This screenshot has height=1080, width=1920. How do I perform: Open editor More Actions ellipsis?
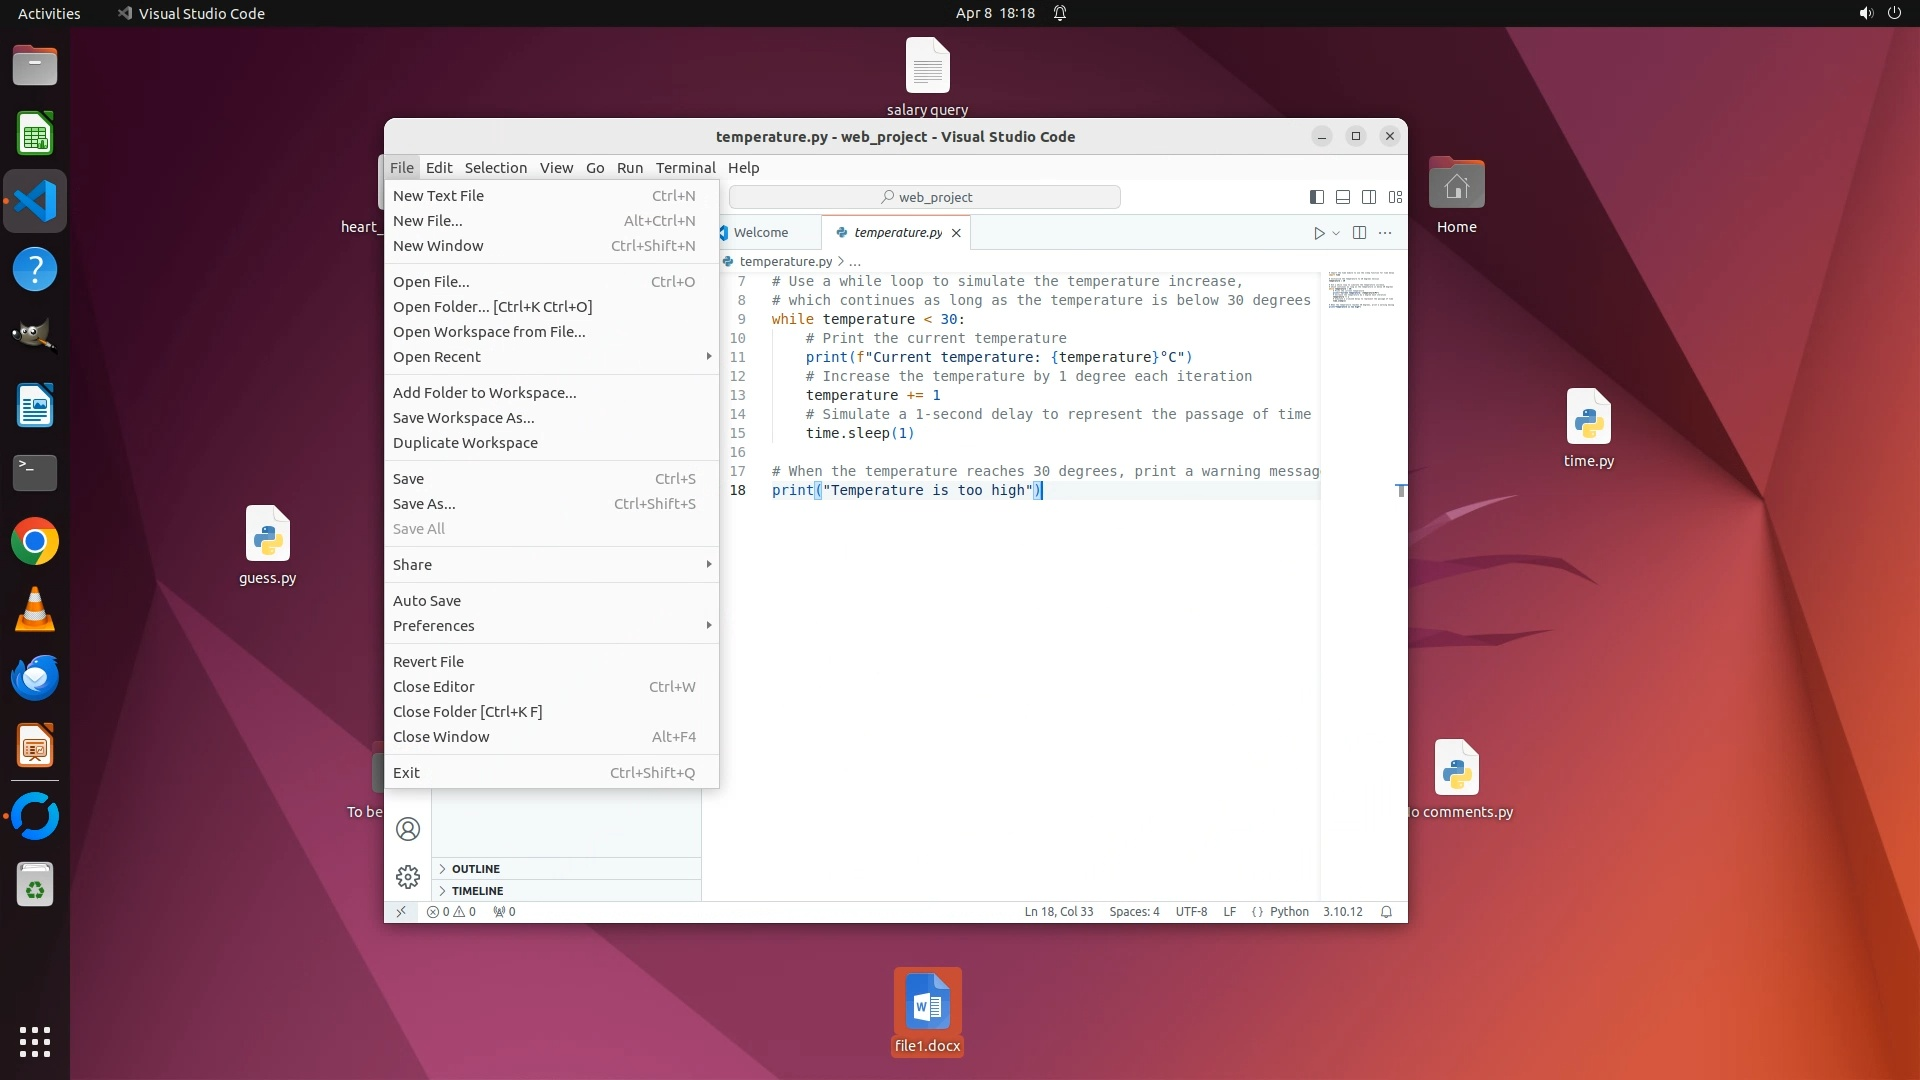pos(1385,233)
